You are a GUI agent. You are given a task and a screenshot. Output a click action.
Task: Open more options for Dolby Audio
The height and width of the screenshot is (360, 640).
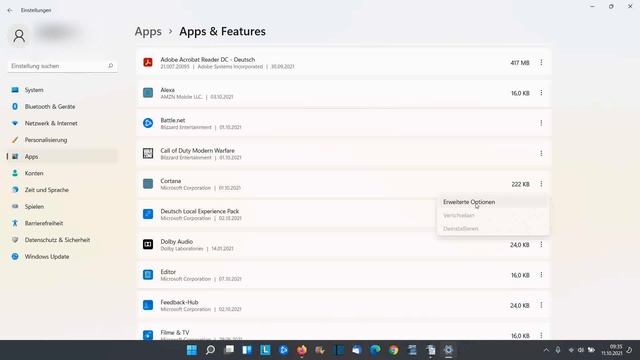click(x=541, y=244)
